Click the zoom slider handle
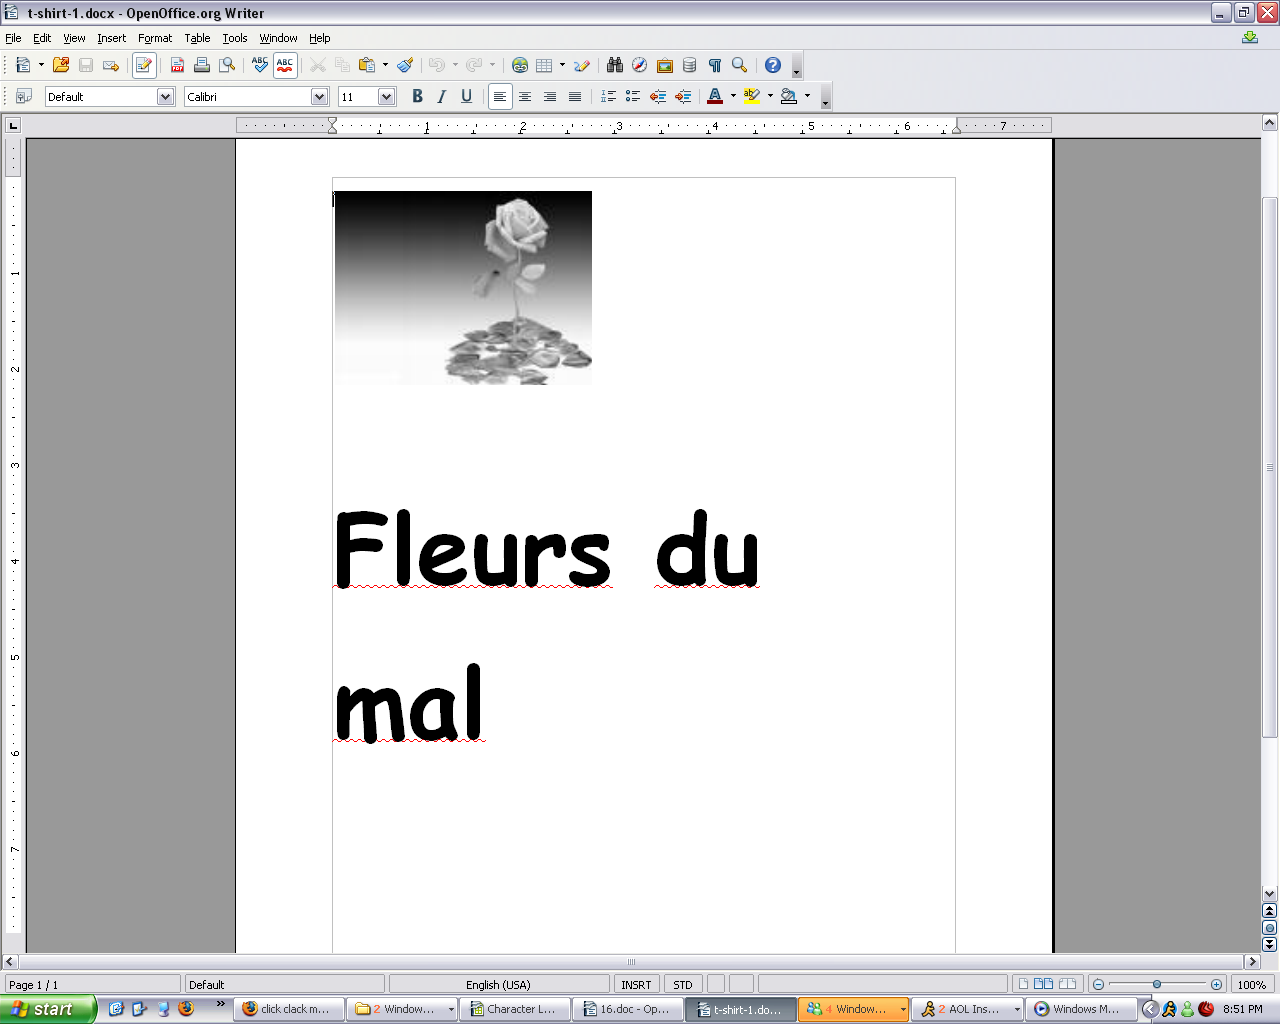 [x=1157, y=985]
